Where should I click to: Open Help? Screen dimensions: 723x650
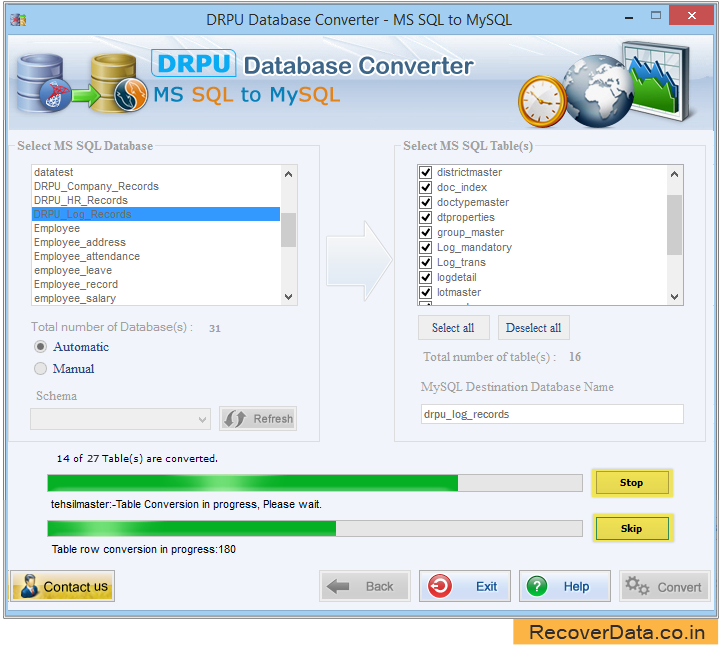(565, 586)
